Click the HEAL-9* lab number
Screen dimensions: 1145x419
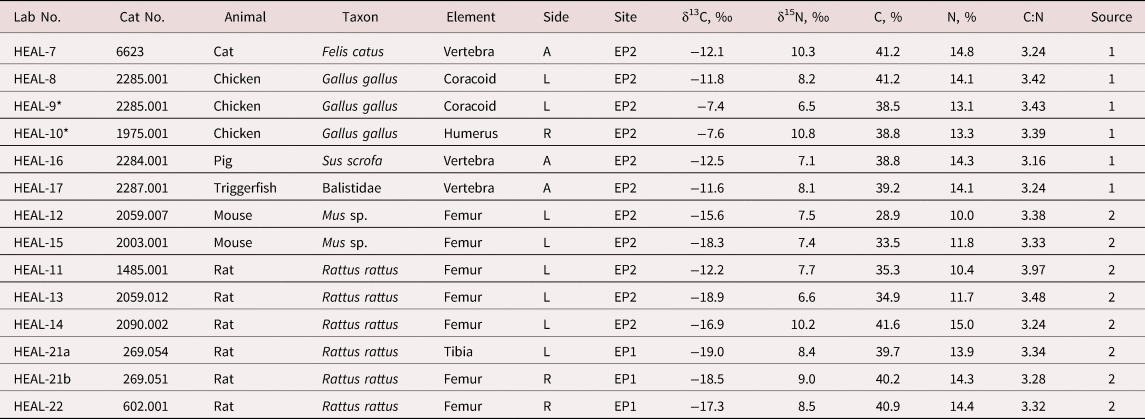pyautogui.click(x=36, y=107)
